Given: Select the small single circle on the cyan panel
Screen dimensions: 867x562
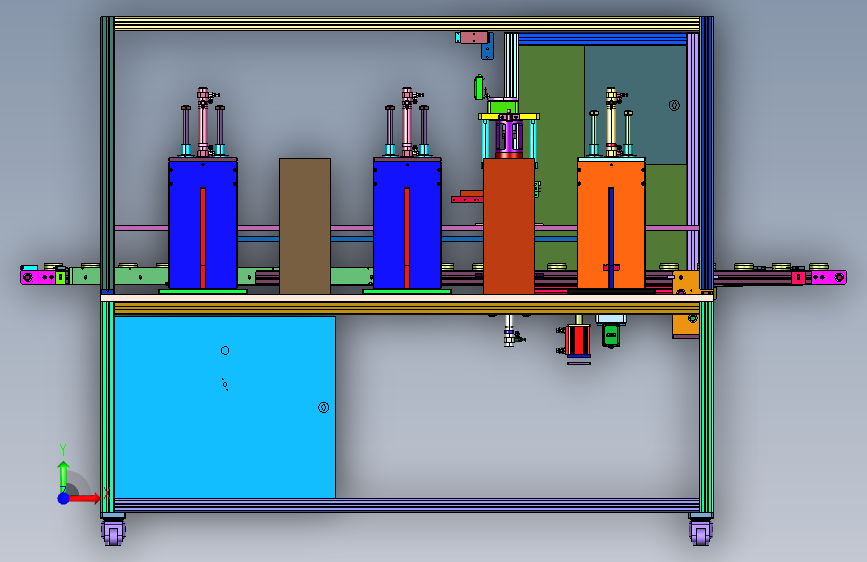Looking at the screenshot, I should point(225,350).
